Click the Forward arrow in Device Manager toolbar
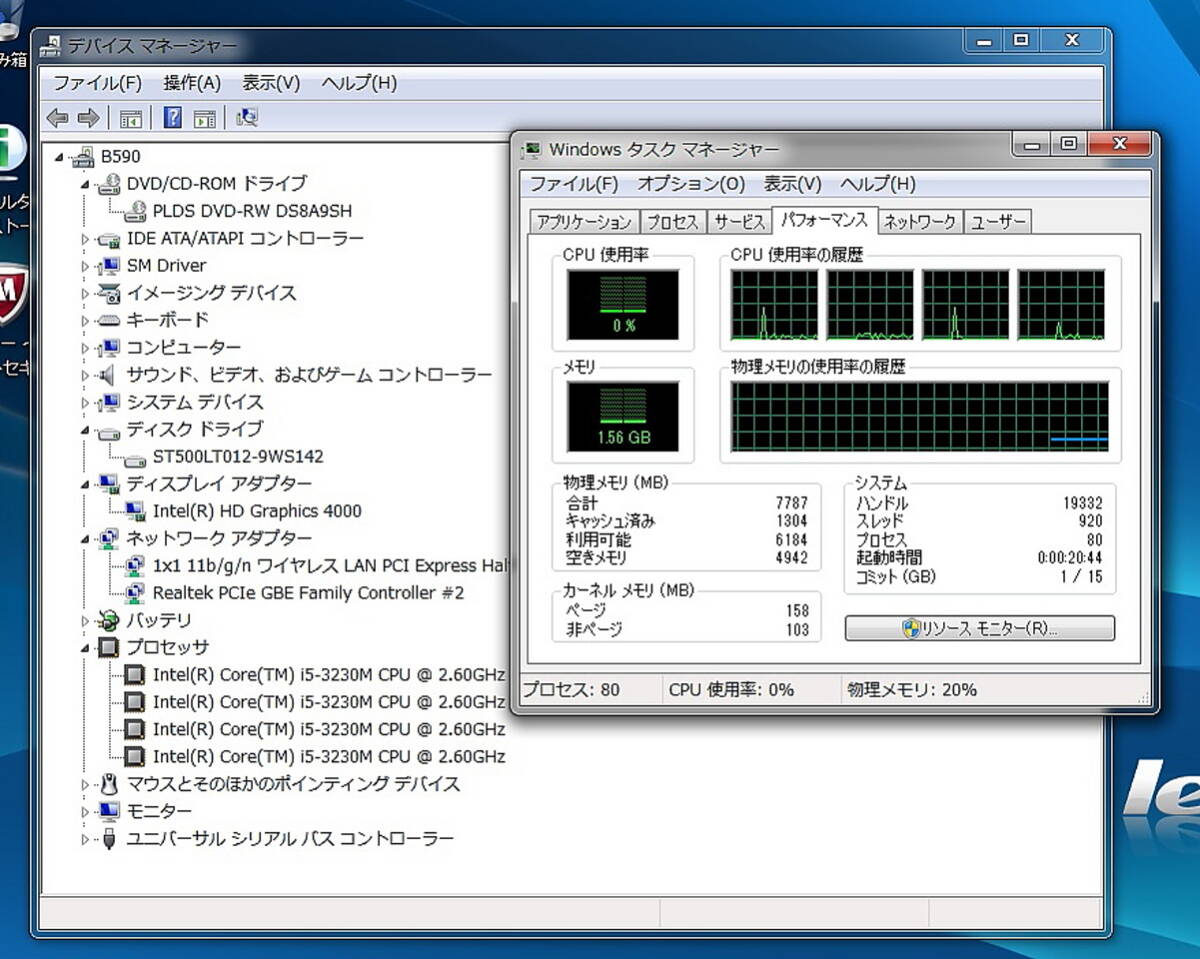Screen dimensions: 1200x959 [x=88, y=118]
